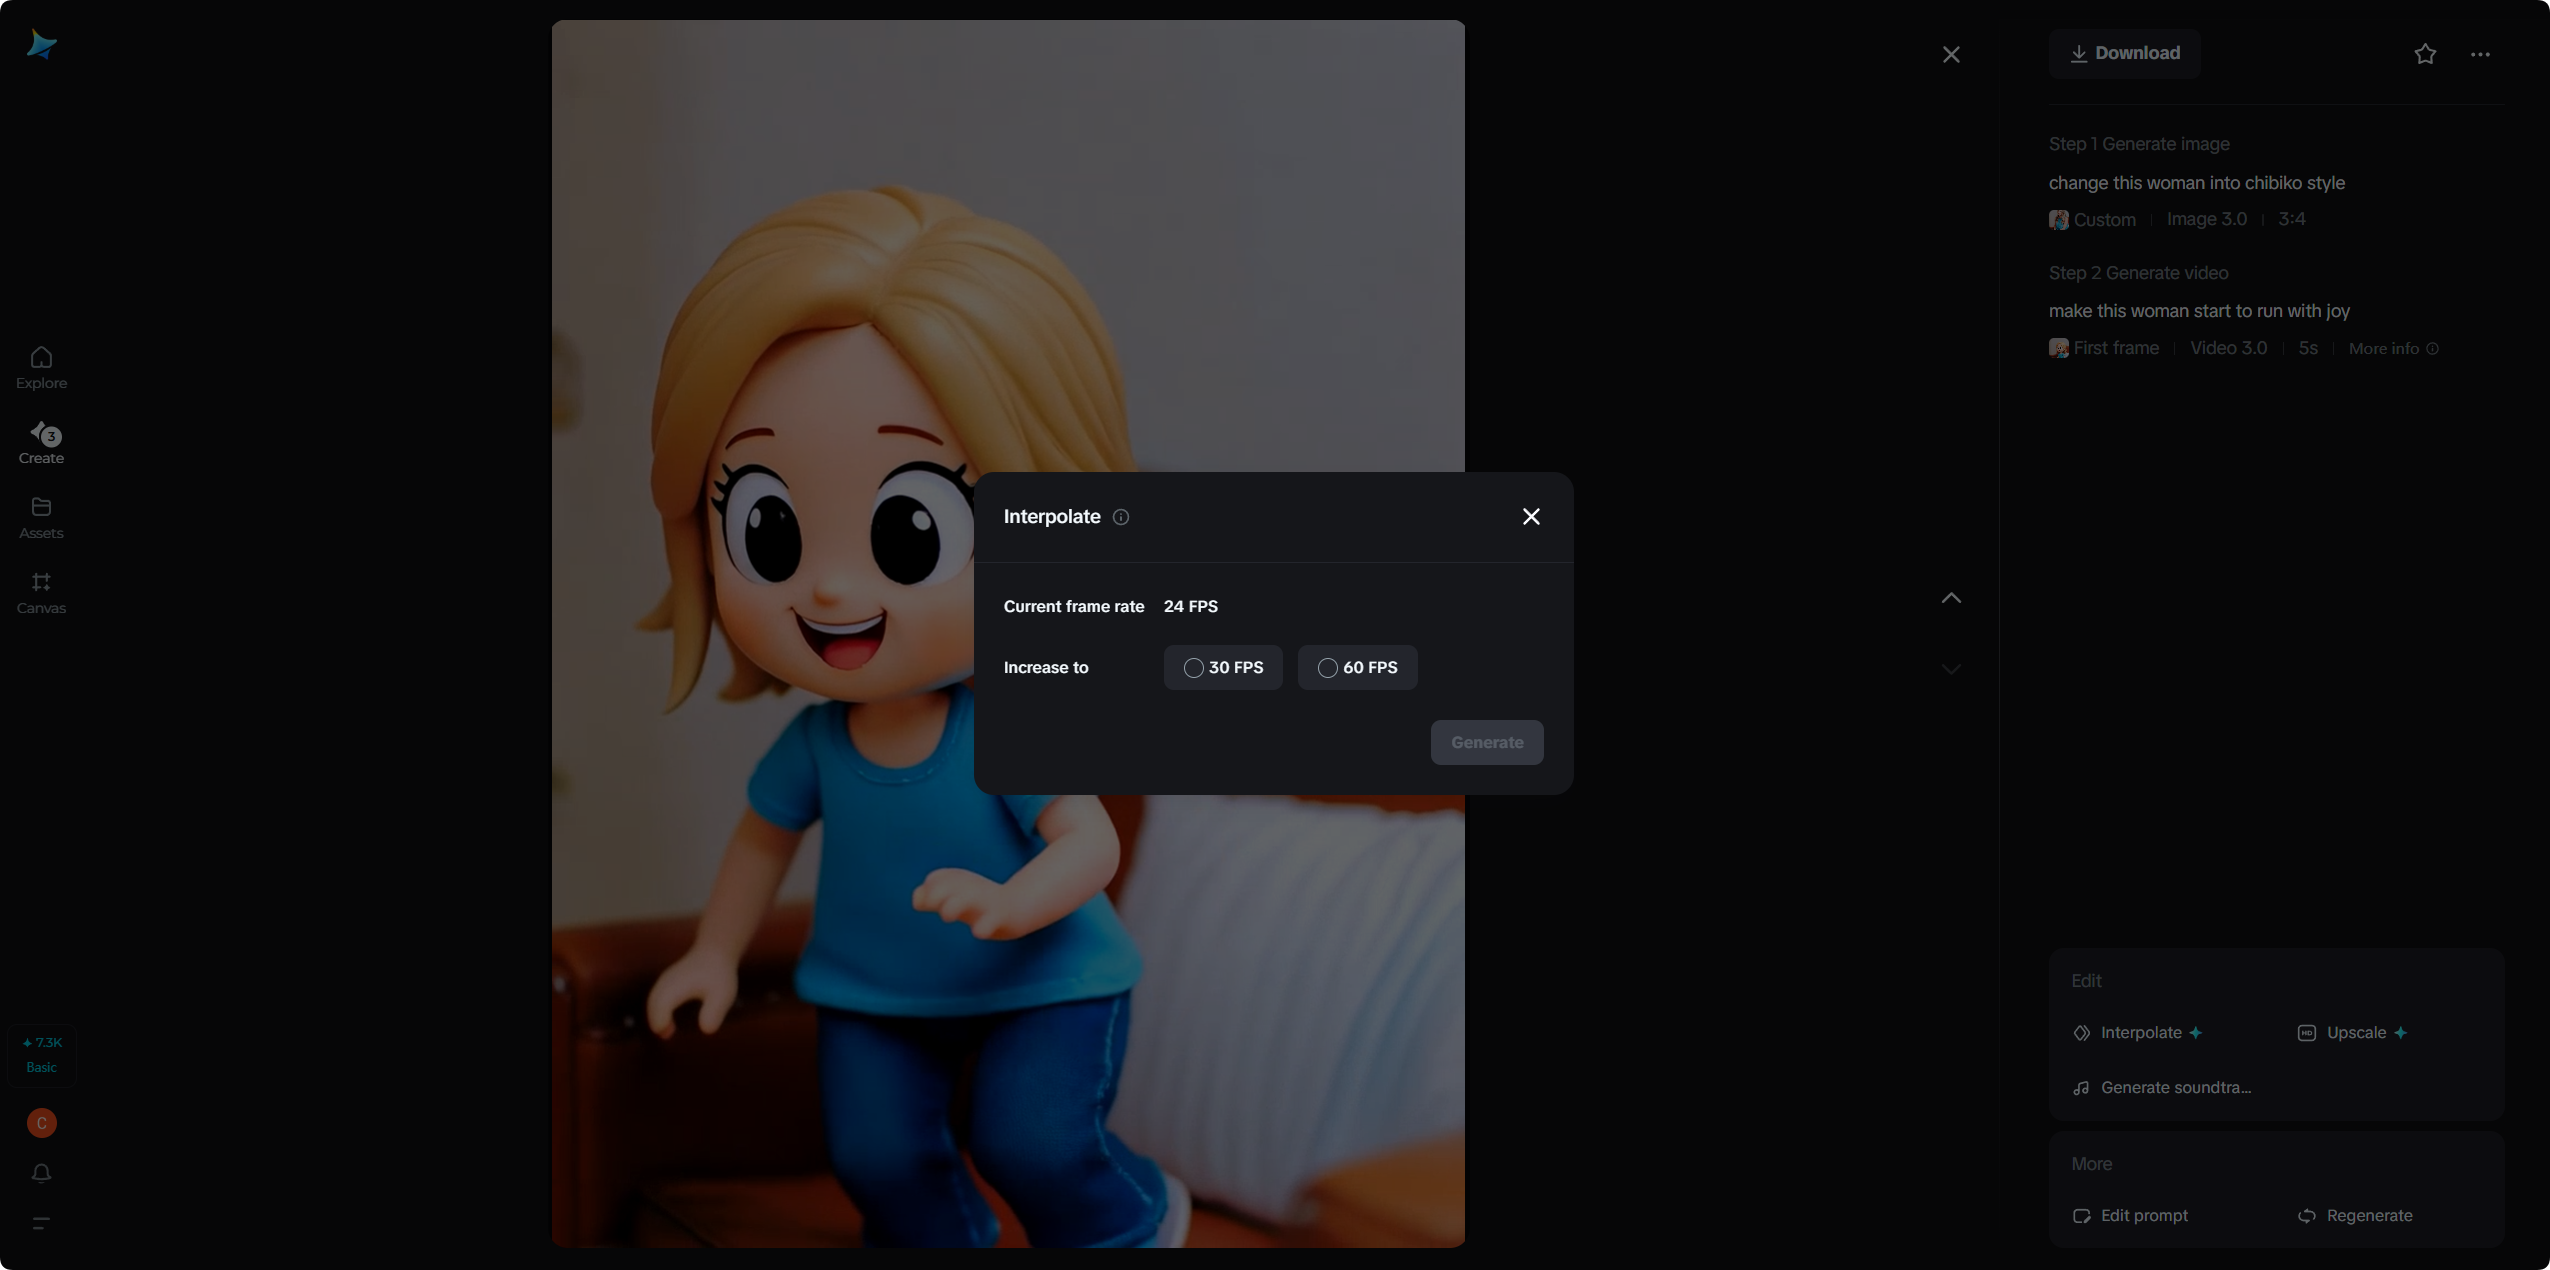Viewport: 2550px width, 1270px height.
Task: Switch to the Canvas view
Action: [x=40, y=592]
